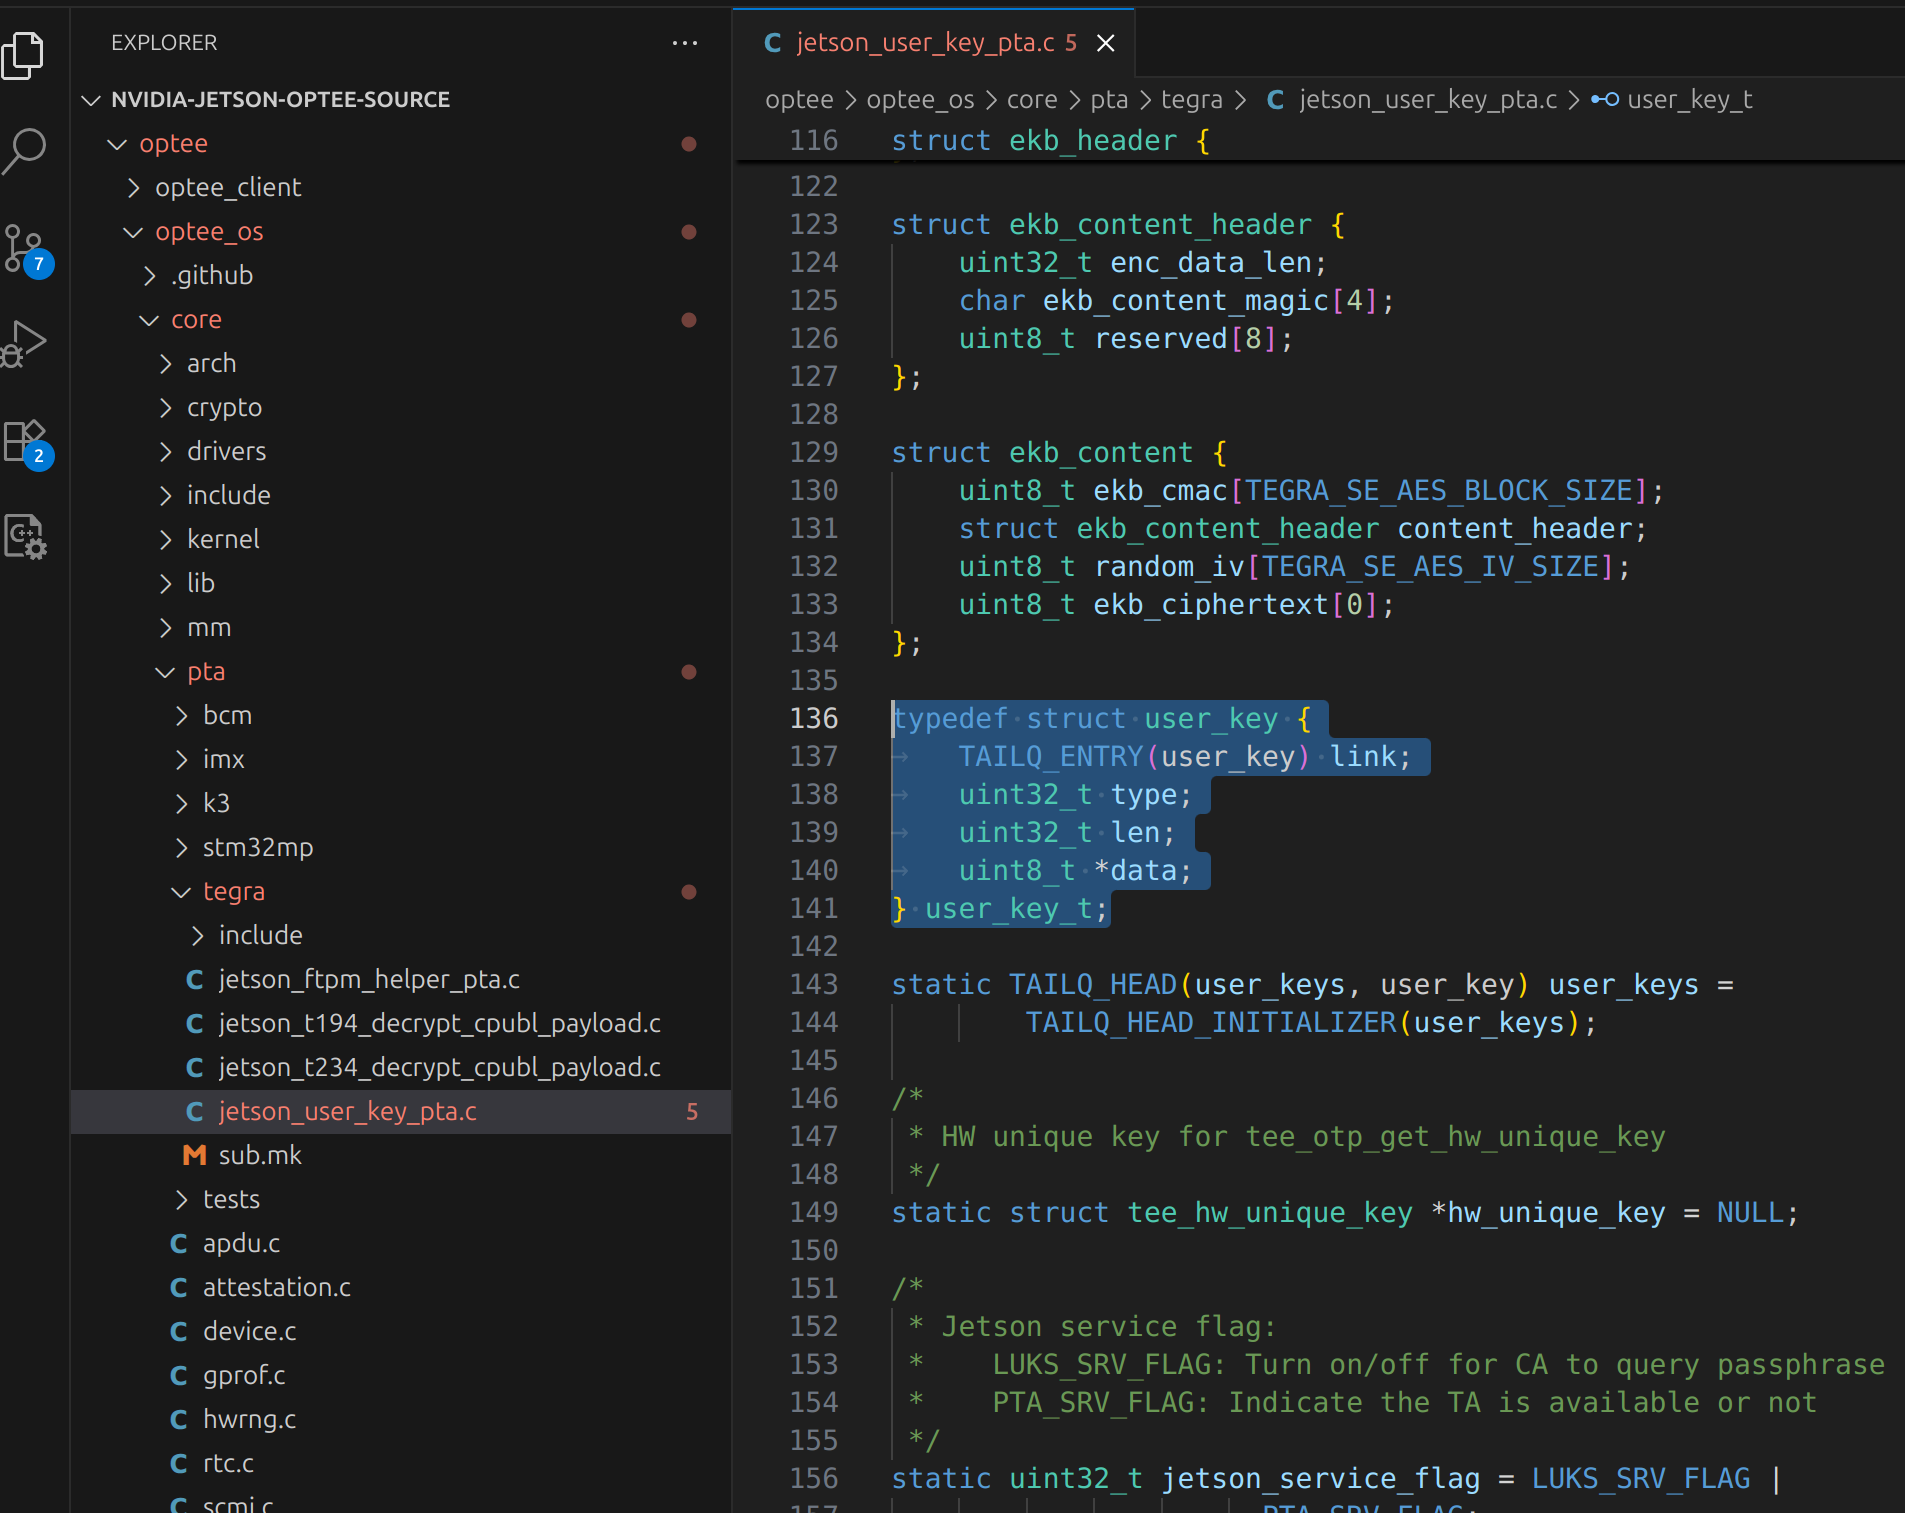The image size is (1905, 1513).
Task: Expand the arch folder
Action: [x=165, y=364]
